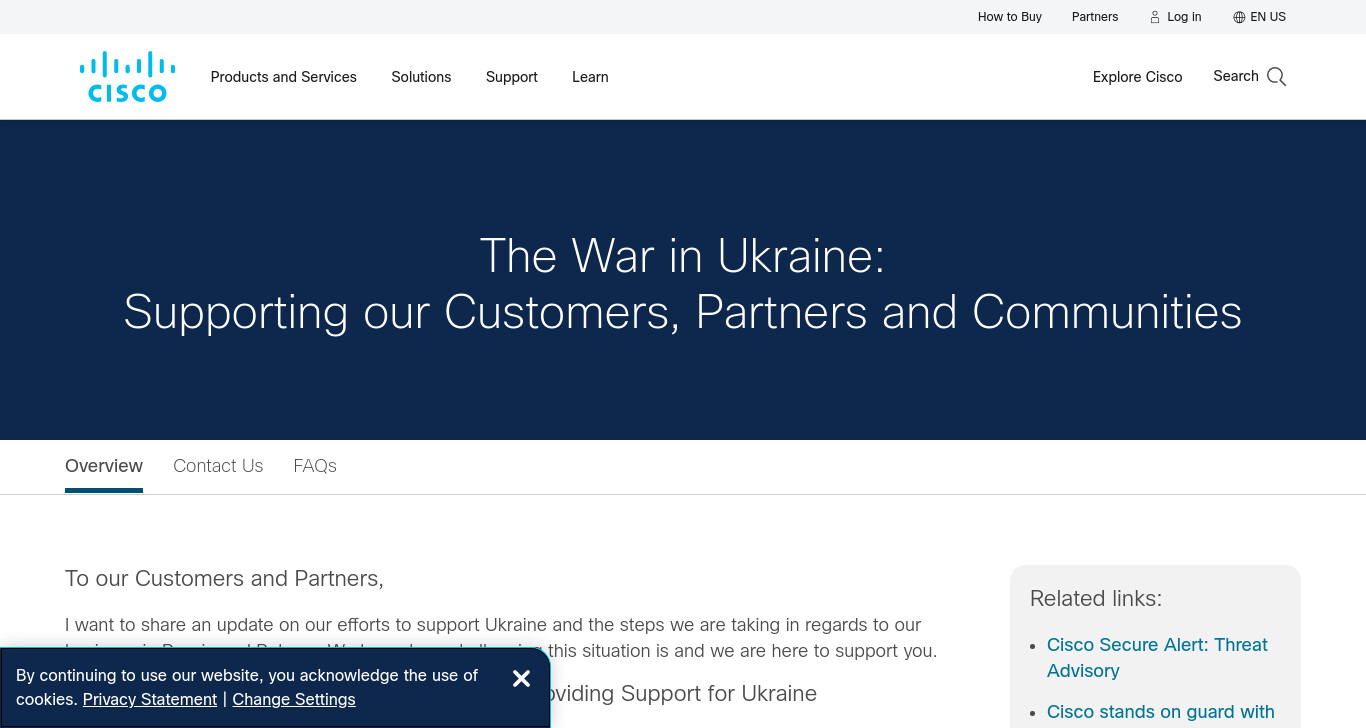
Task: Open the search magnifier icon
Action: click(1277, 77)
